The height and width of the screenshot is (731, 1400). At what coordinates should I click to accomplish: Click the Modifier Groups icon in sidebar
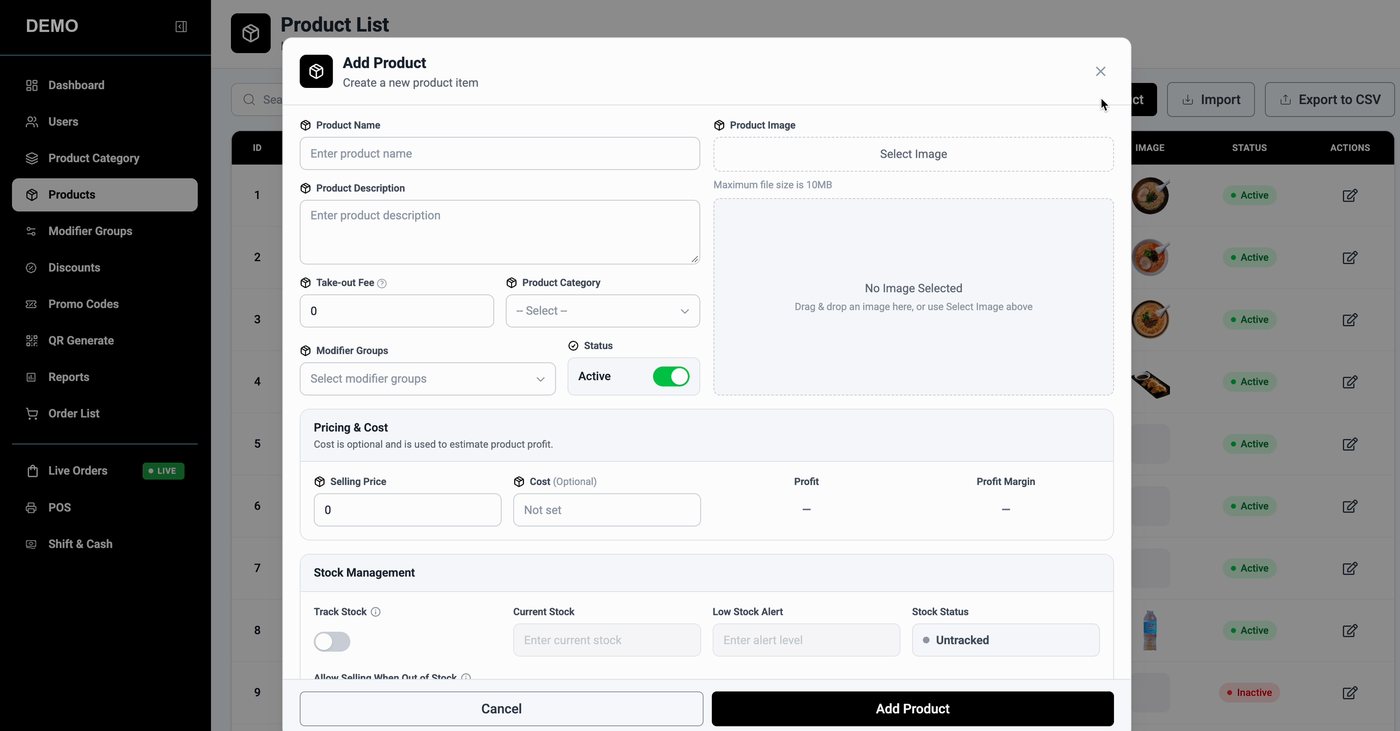pyautogui.click(x=32, y=231)
